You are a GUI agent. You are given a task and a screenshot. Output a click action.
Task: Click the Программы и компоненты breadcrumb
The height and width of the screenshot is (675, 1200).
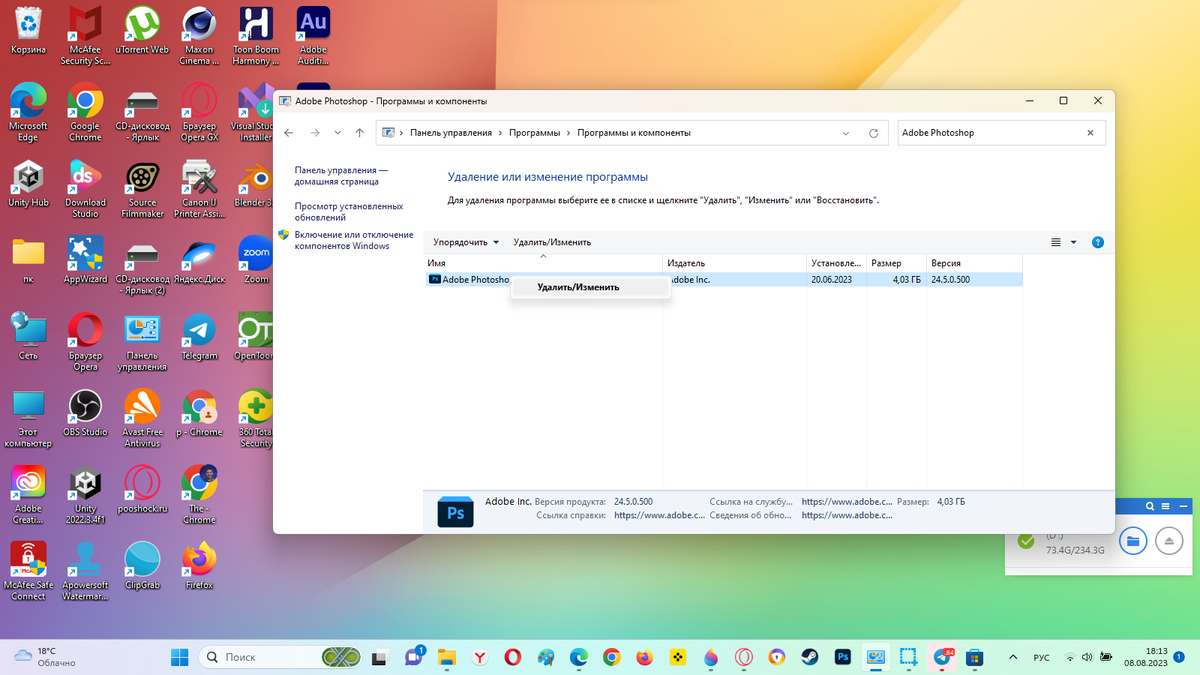633,133
